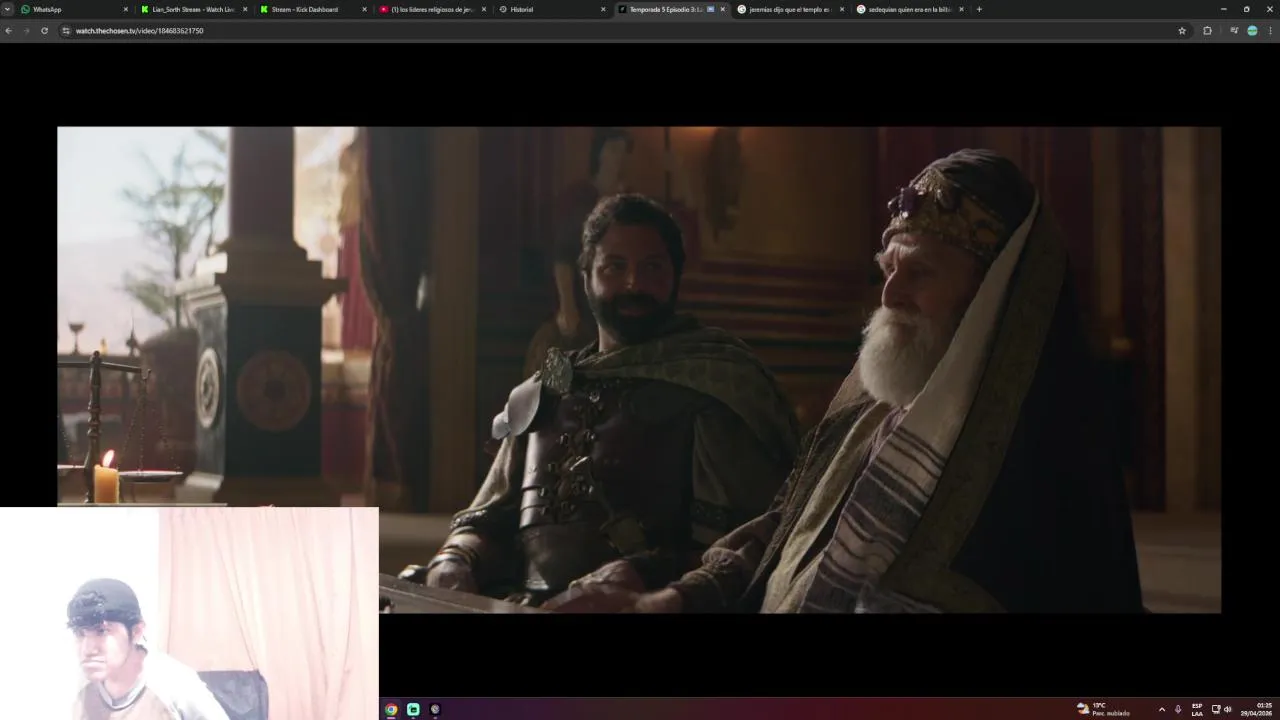Go back to the previous page
This screenshot has width=1280, height=720.
click(8, 31)
